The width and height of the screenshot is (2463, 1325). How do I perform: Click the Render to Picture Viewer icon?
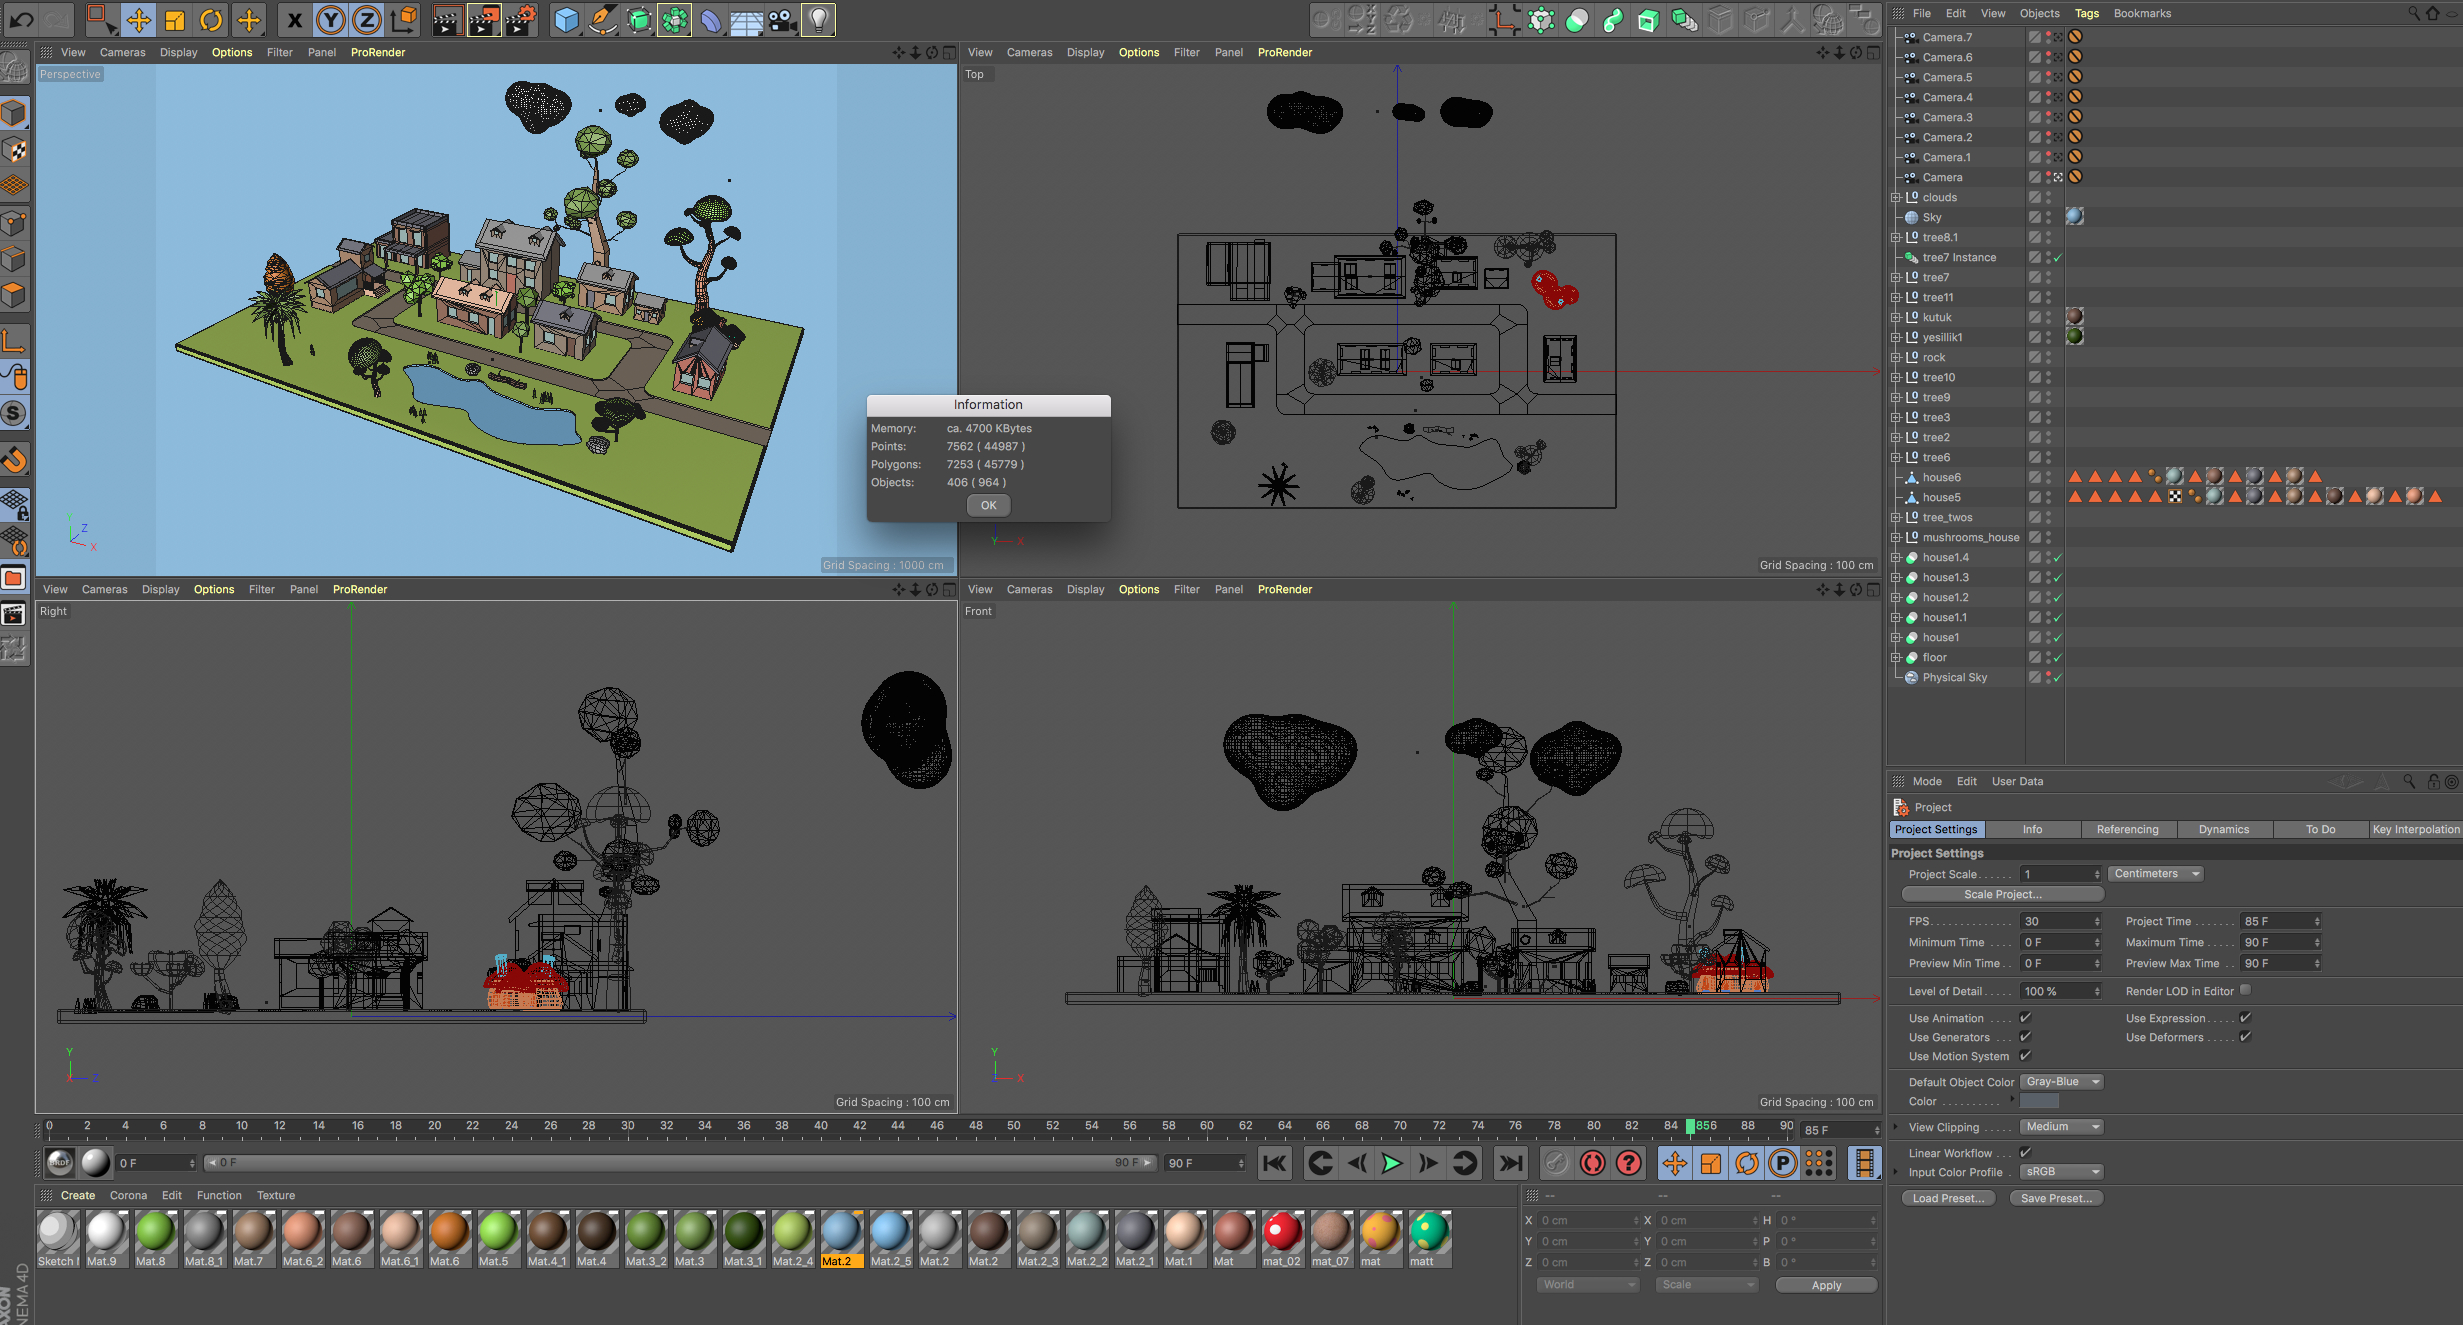point(484,20)
